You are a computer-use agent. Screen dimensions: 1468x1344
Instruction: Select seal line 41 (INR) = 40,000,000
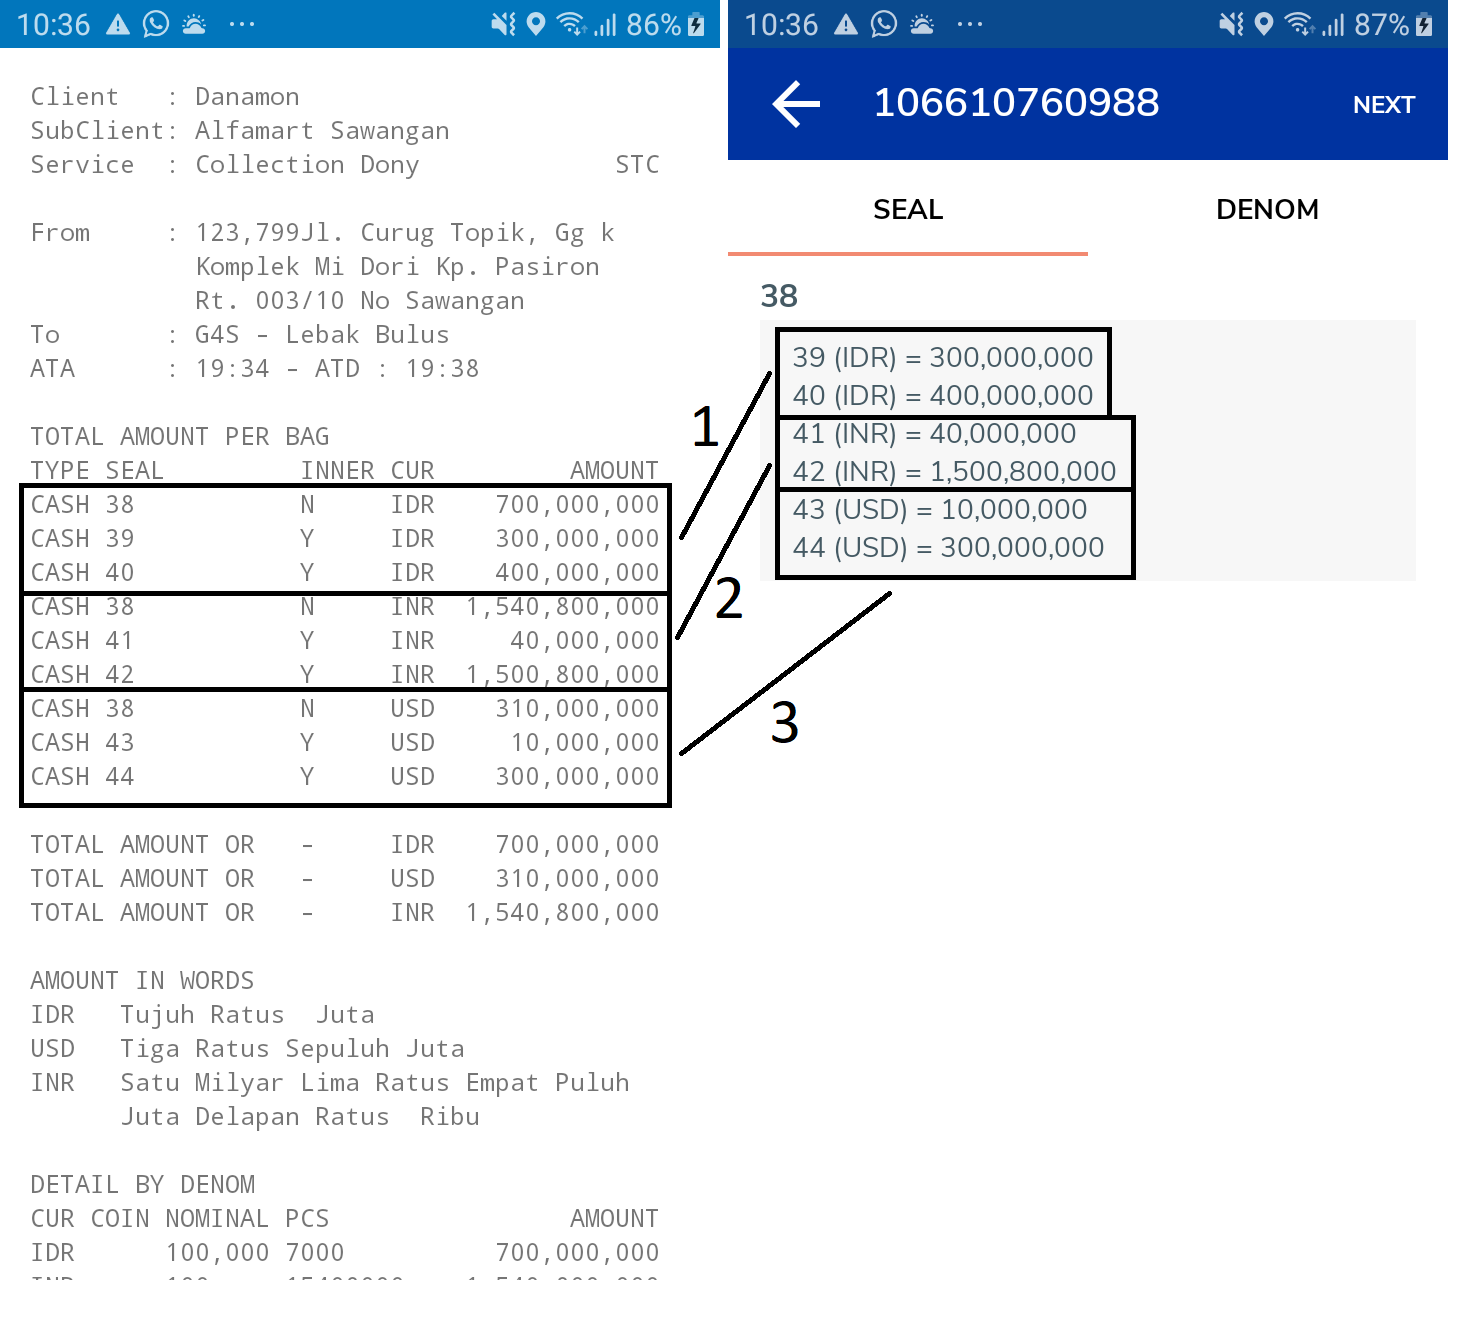[x=934, y=433]
